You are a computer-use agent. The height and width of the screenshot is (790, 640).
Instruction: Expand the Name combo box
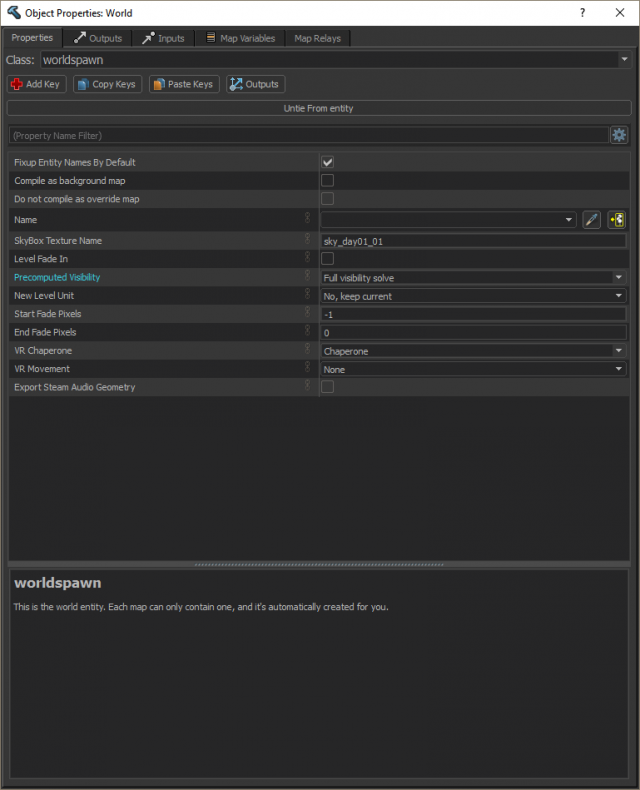568,220
